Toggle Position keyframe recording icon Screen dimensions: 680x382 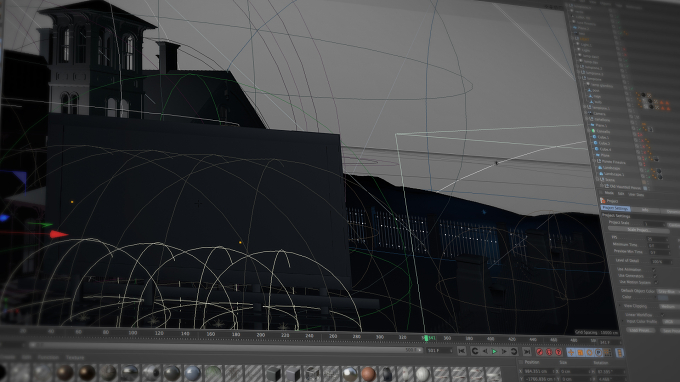tap(571, 353)
